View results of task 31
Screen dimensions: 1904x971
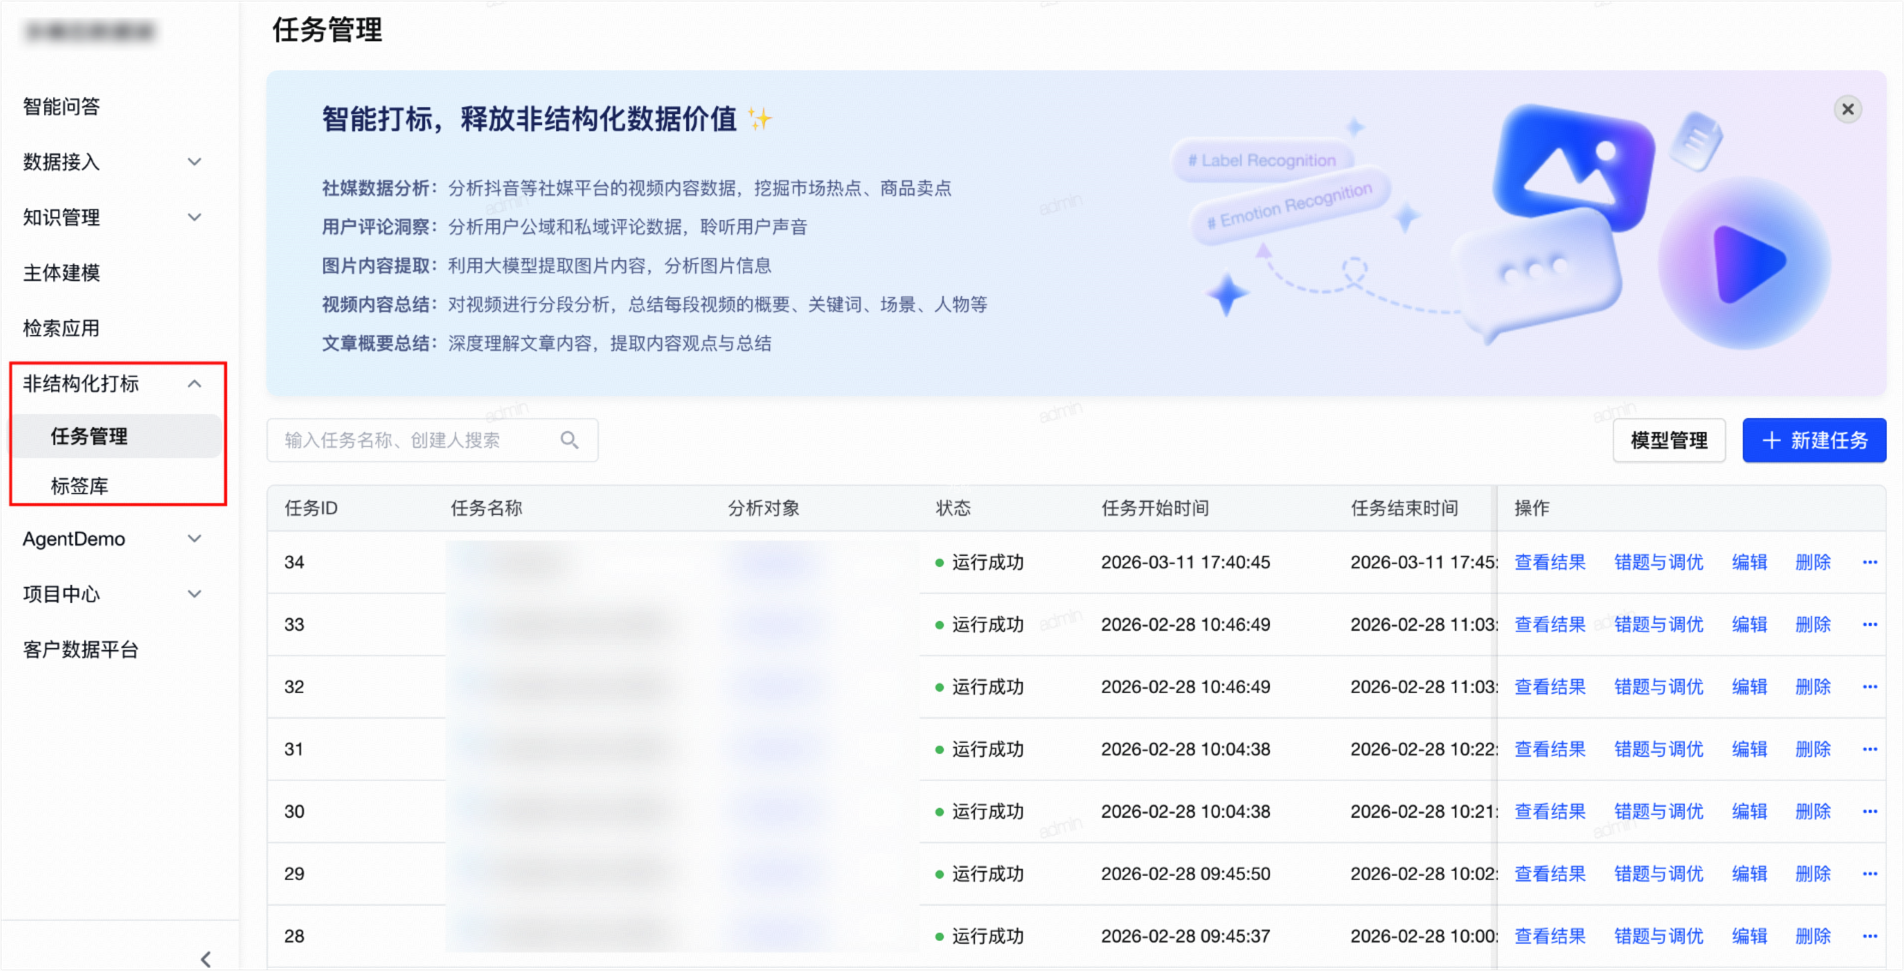pyautogui.click(x=1550, y=749)
